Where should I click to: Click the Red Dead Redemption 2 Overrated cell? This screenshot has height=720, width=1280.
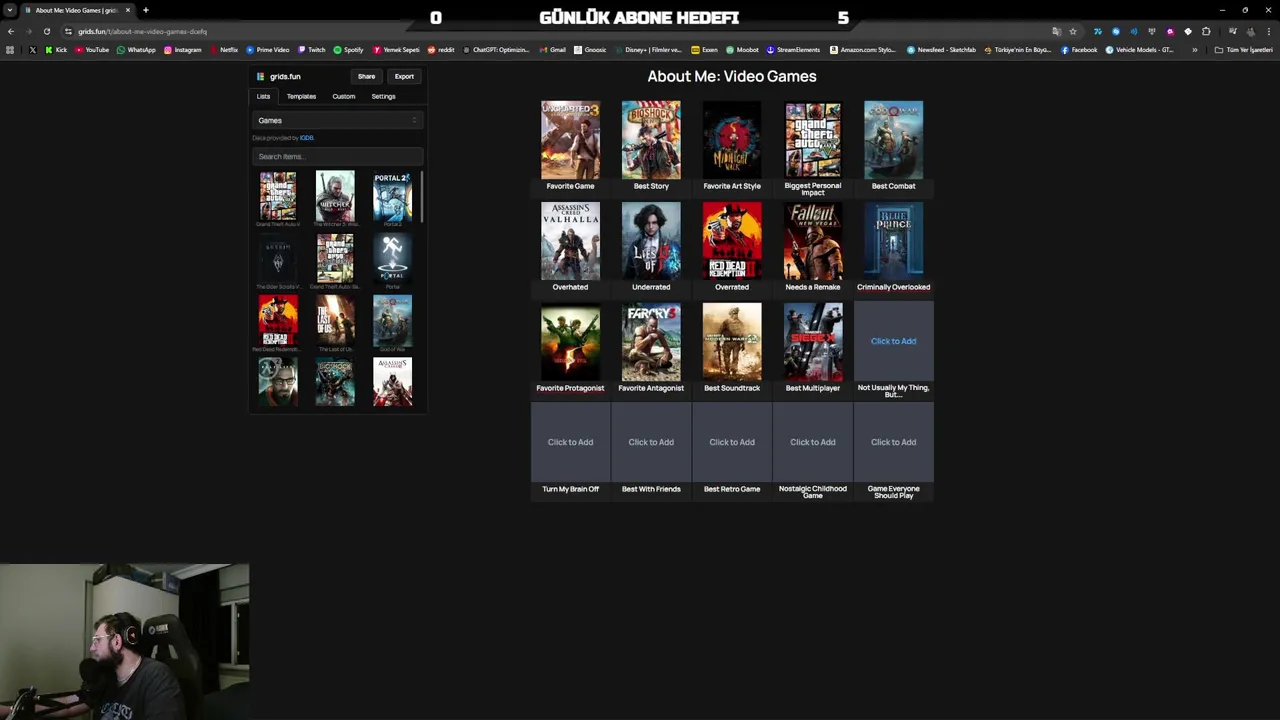pyautogui.click(x=732, y=241)
